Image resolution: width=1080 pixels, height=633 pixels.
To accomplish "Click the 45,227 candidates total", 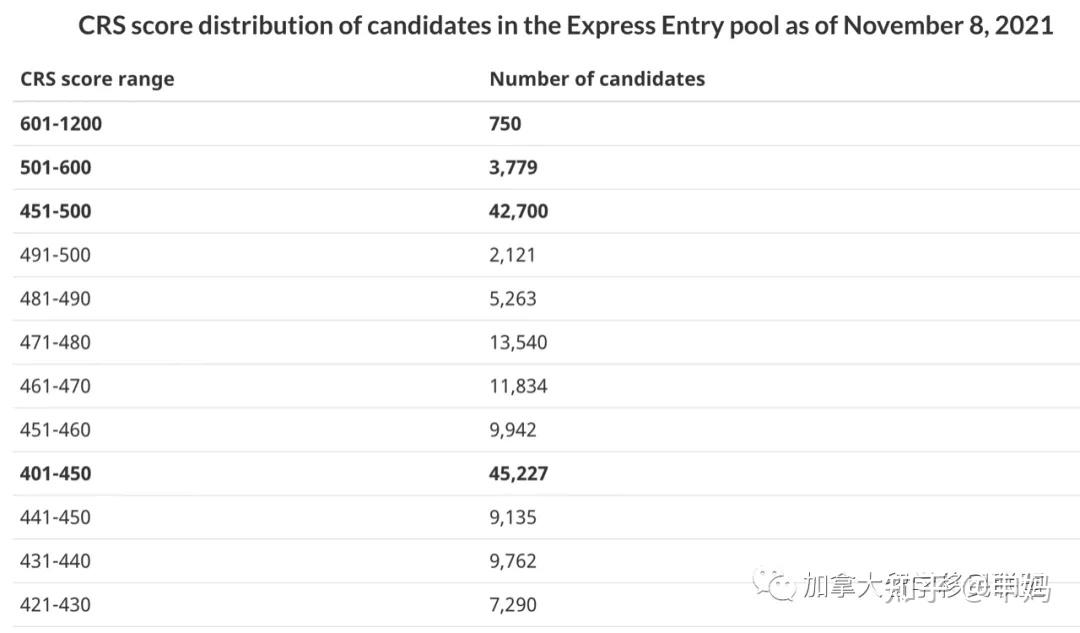I will pos(518,474).
